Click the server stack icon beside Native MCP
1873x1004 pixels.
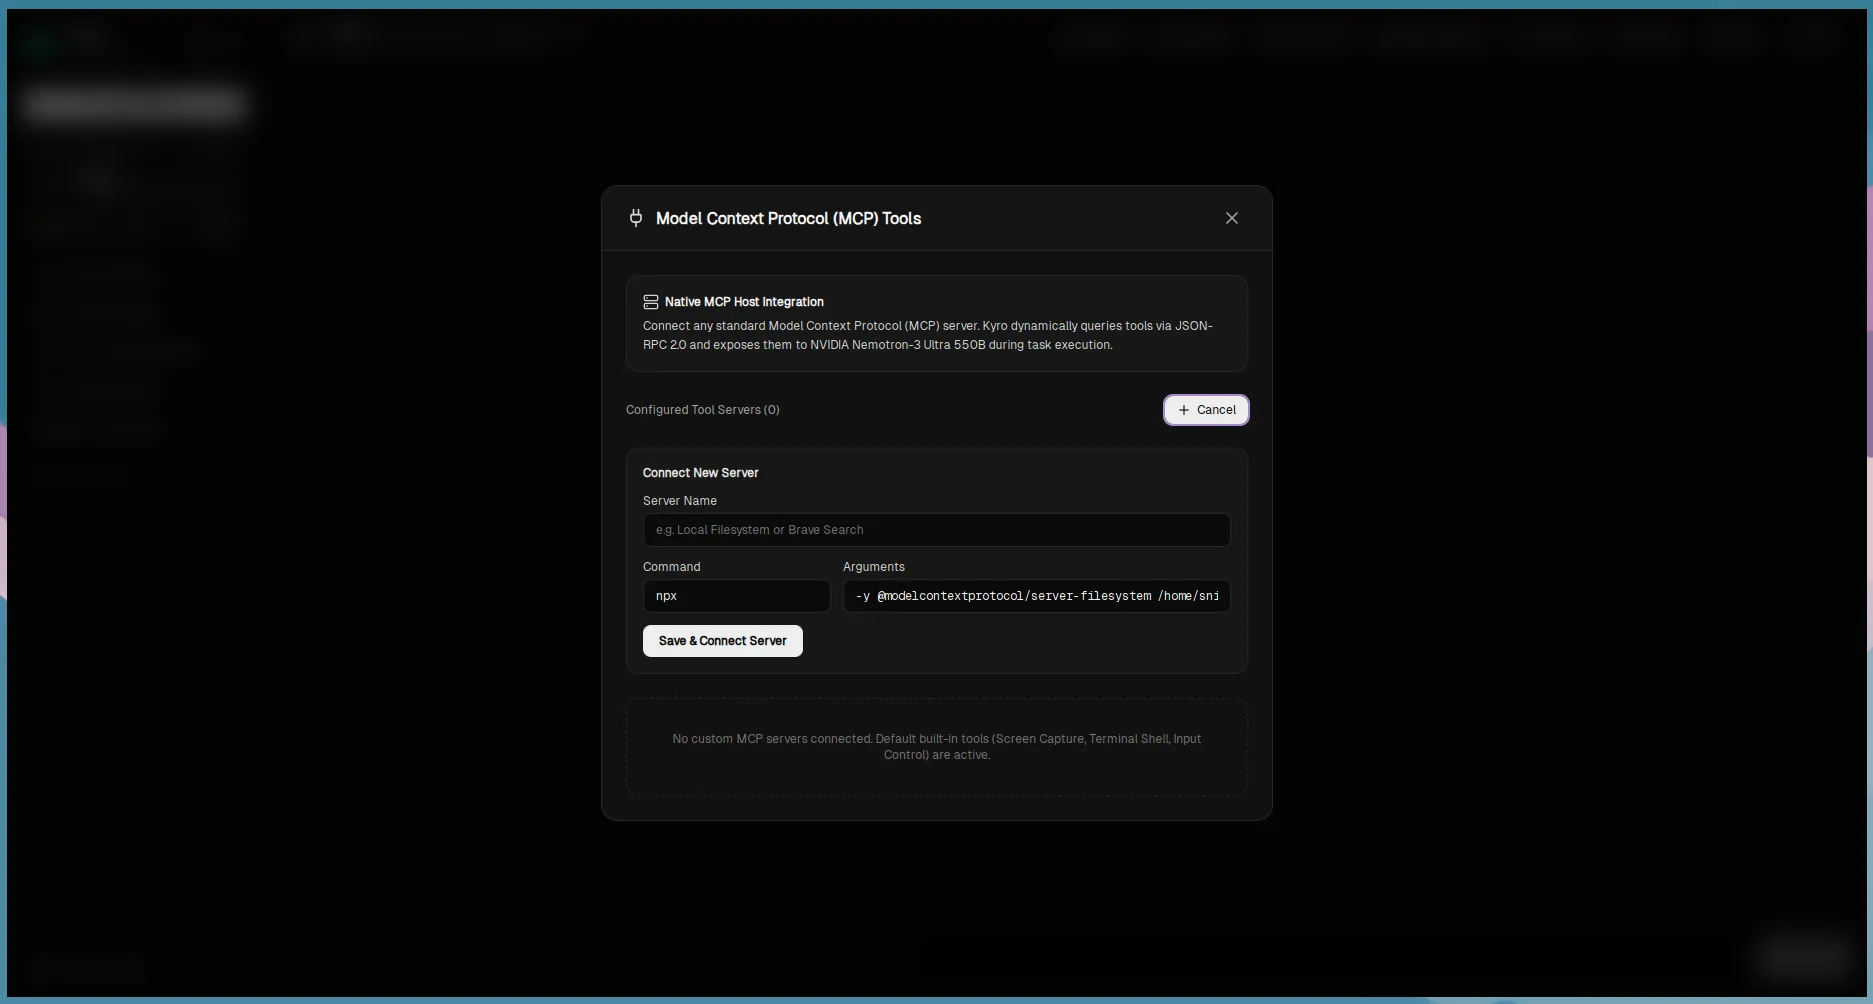pyautogui.click(x=650, y=302)
